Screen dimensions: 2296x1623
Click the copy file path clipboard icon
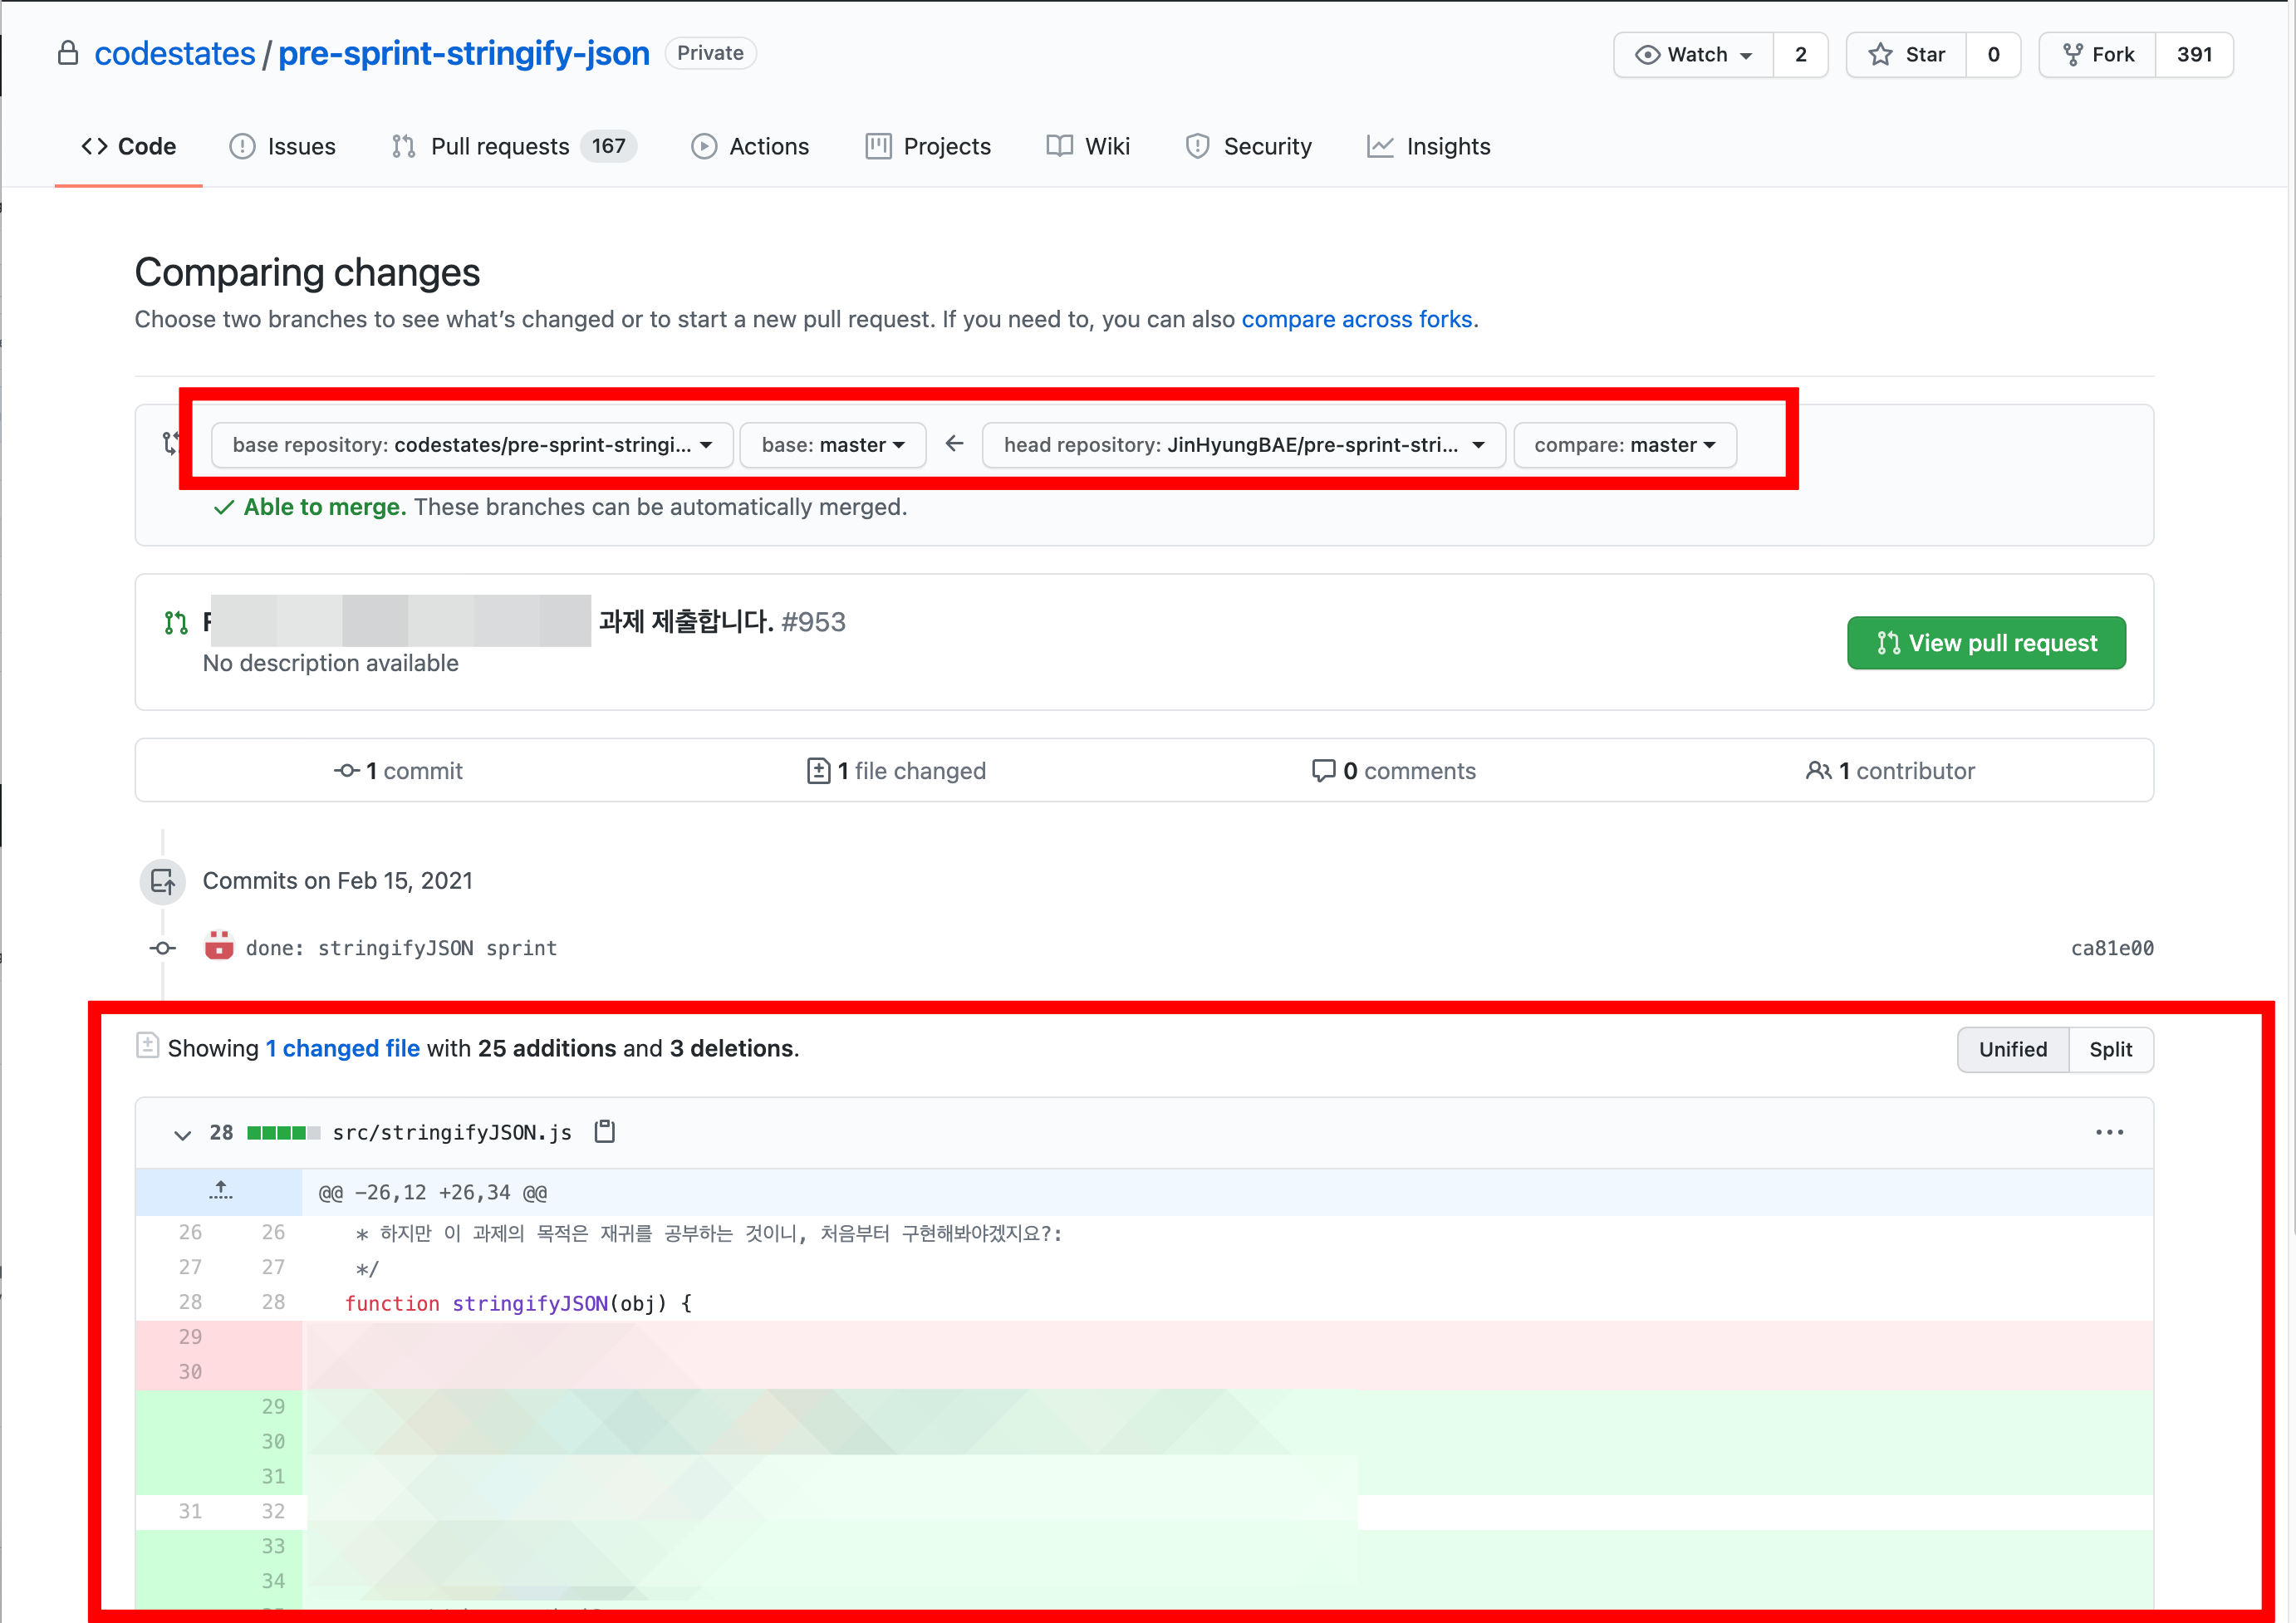click(604, 1132)
